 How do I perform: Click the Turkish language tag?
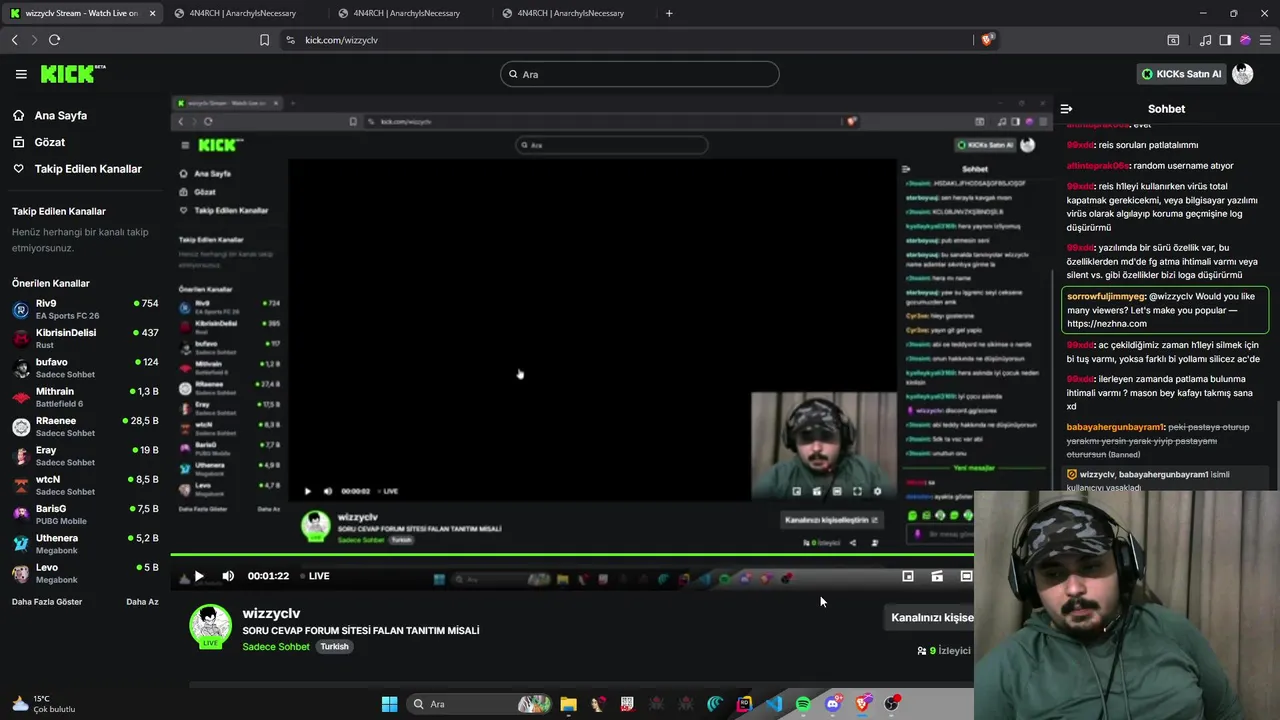(x=334, y=647)
